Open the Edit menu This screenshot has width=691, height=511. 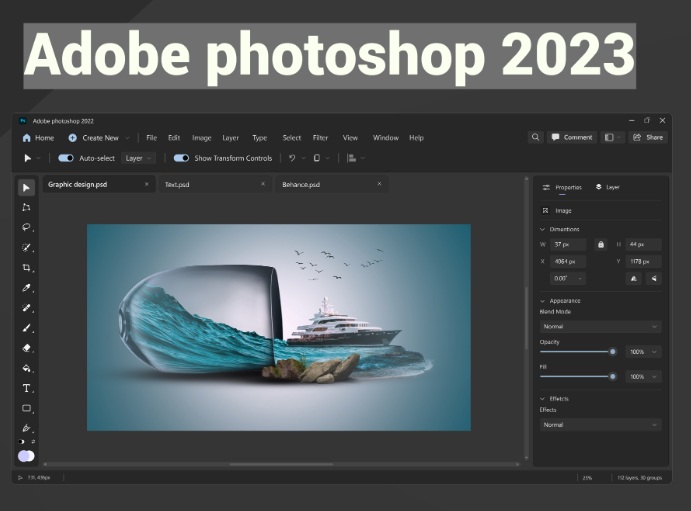(174, 138)
